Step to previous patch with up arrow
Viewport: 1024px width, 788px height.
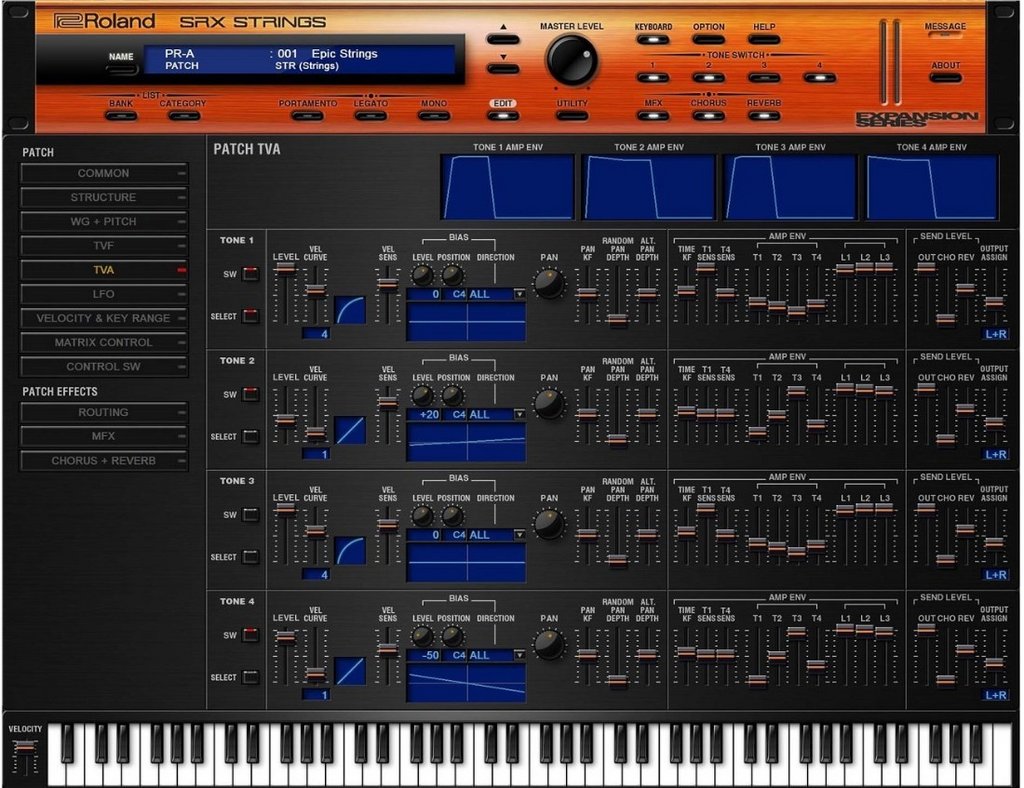[x=503, y=39]
